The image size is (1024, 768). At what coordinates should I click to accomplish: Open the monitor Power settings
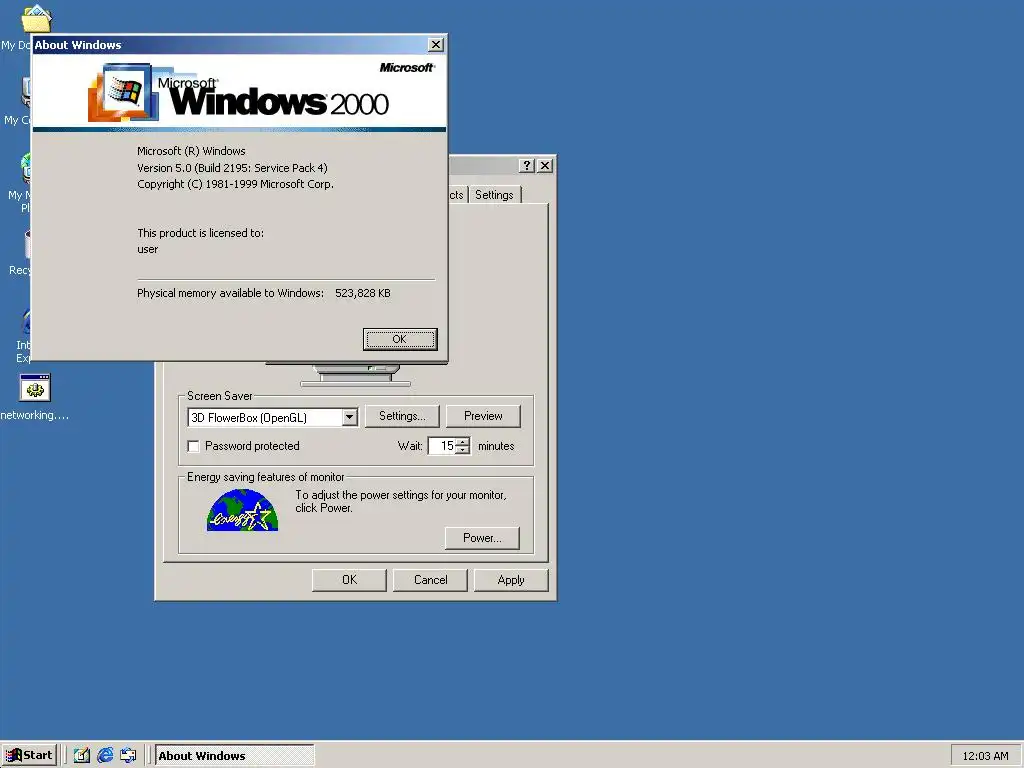(x=482, y=538)
